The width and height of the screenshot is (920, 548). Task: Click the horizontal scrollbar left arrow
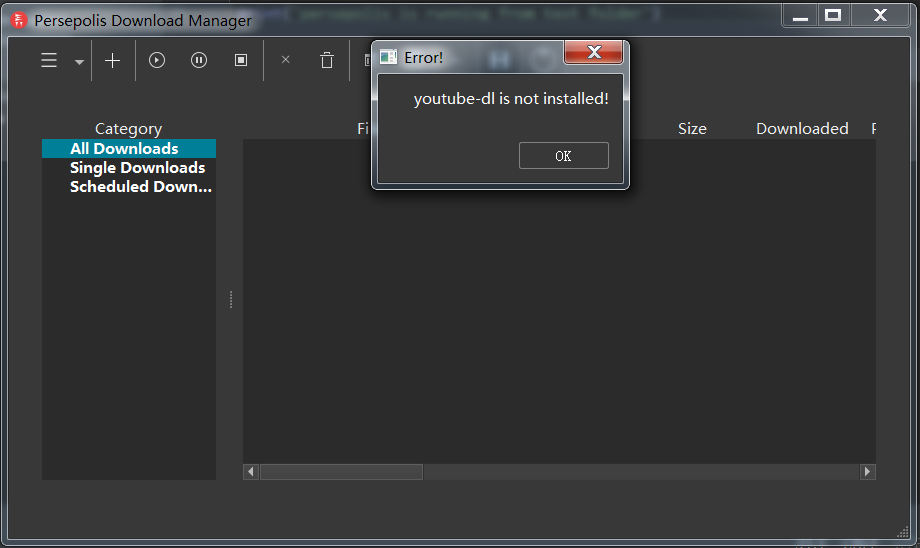[251, 472]
